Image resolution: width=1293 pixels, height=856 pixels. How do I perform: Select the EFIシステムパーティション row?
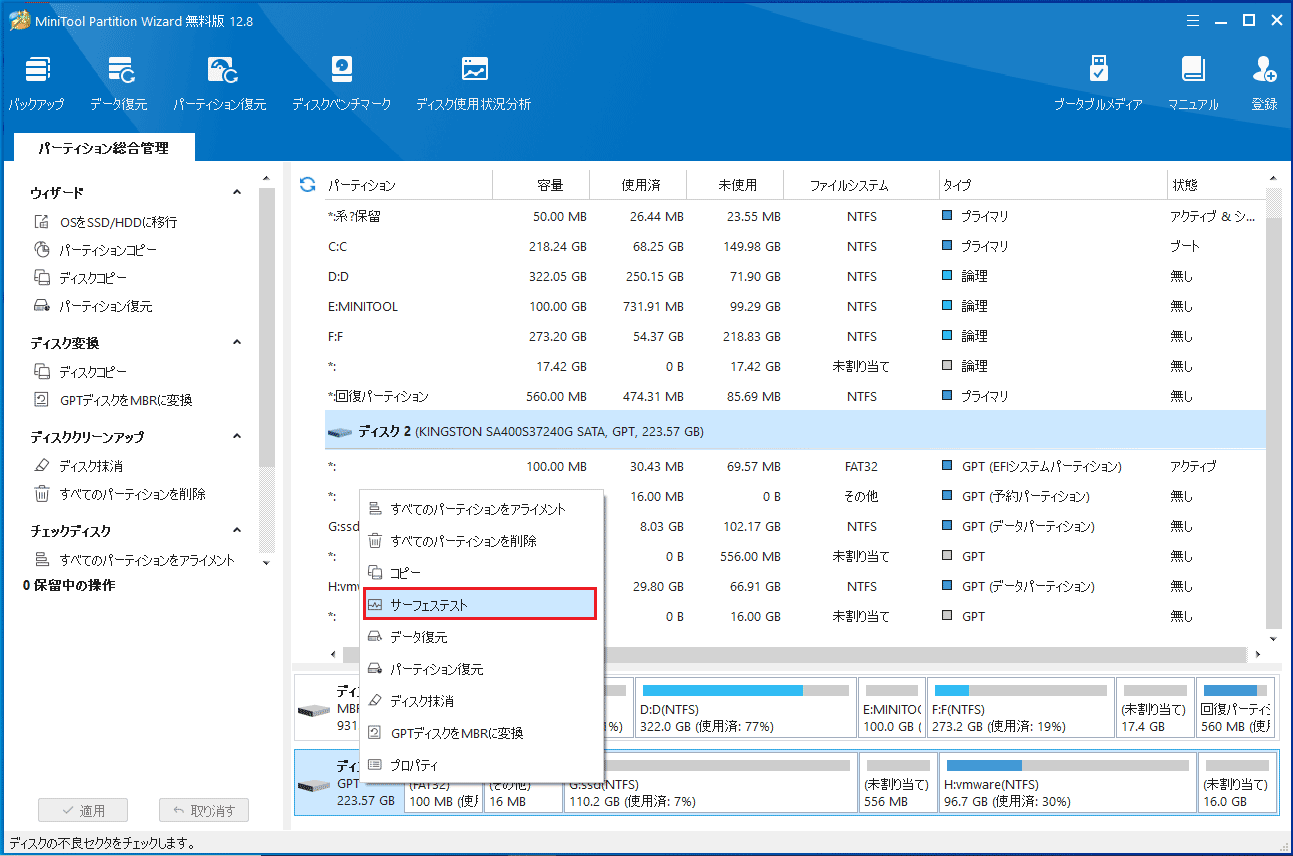pos(795,466)
